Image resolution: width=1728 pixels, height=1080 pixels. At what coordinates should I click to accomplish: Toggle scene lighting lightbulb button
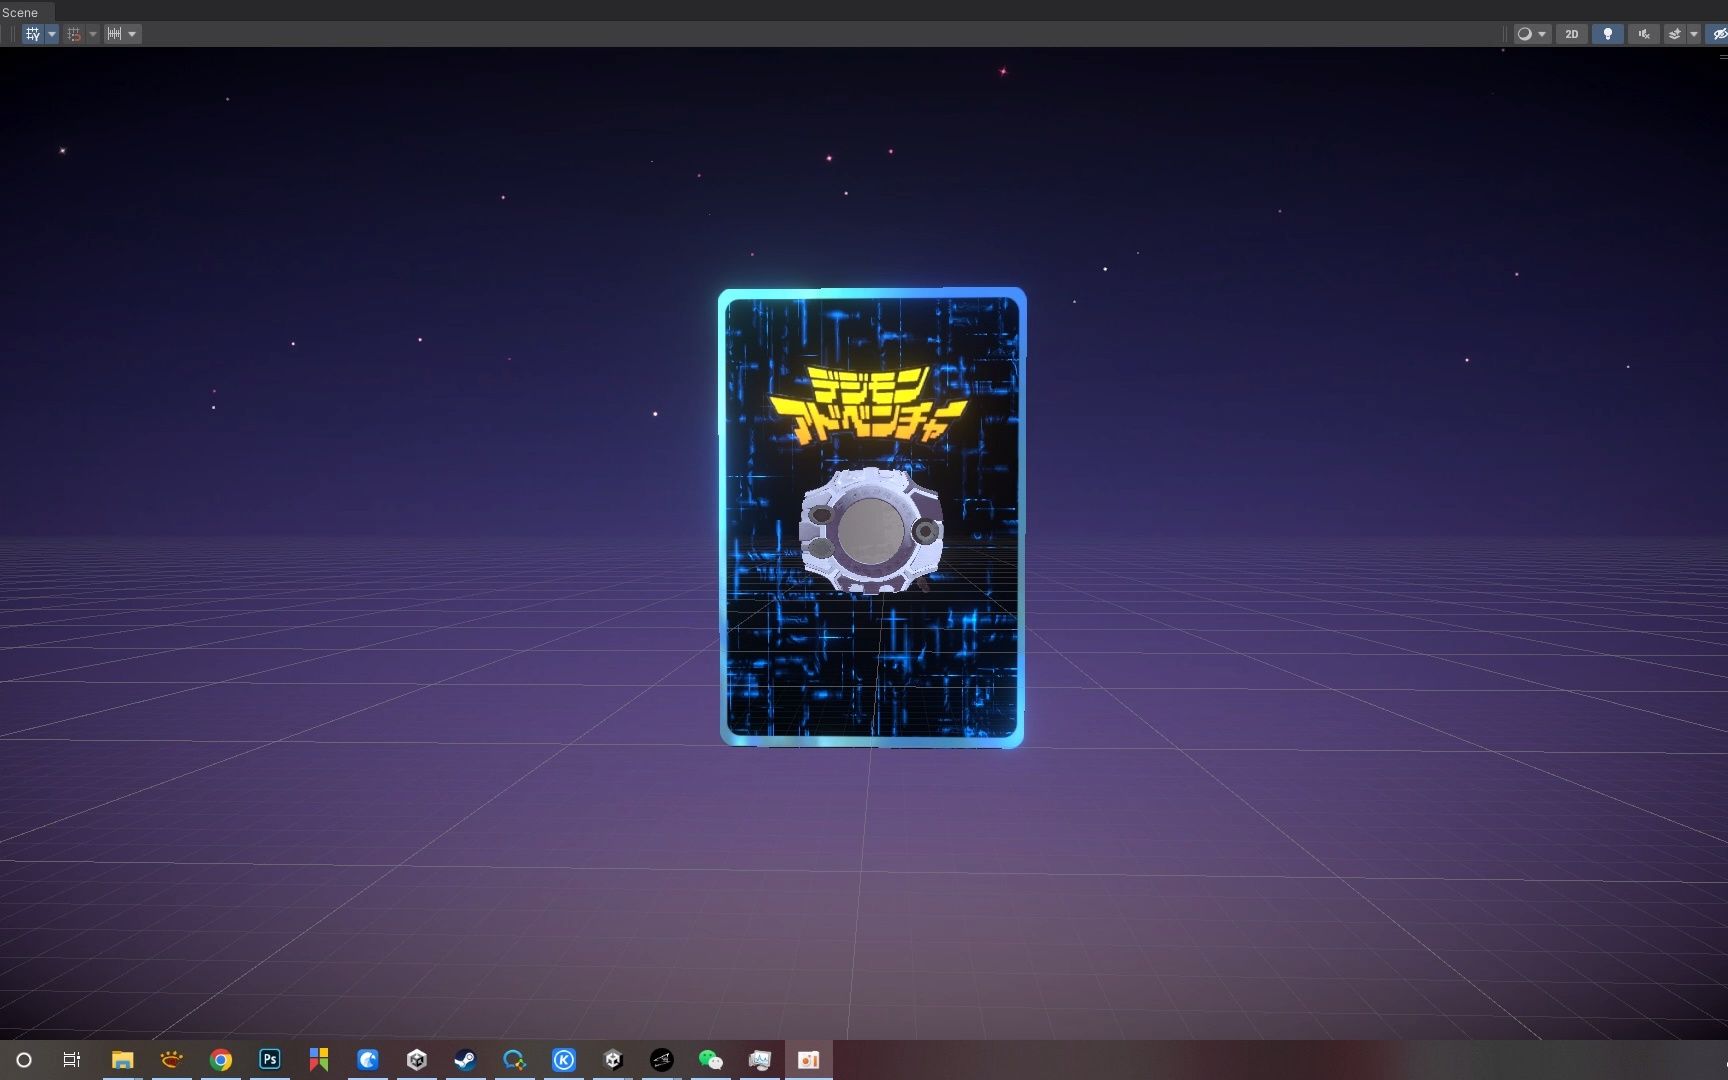tap(1608, 34)
